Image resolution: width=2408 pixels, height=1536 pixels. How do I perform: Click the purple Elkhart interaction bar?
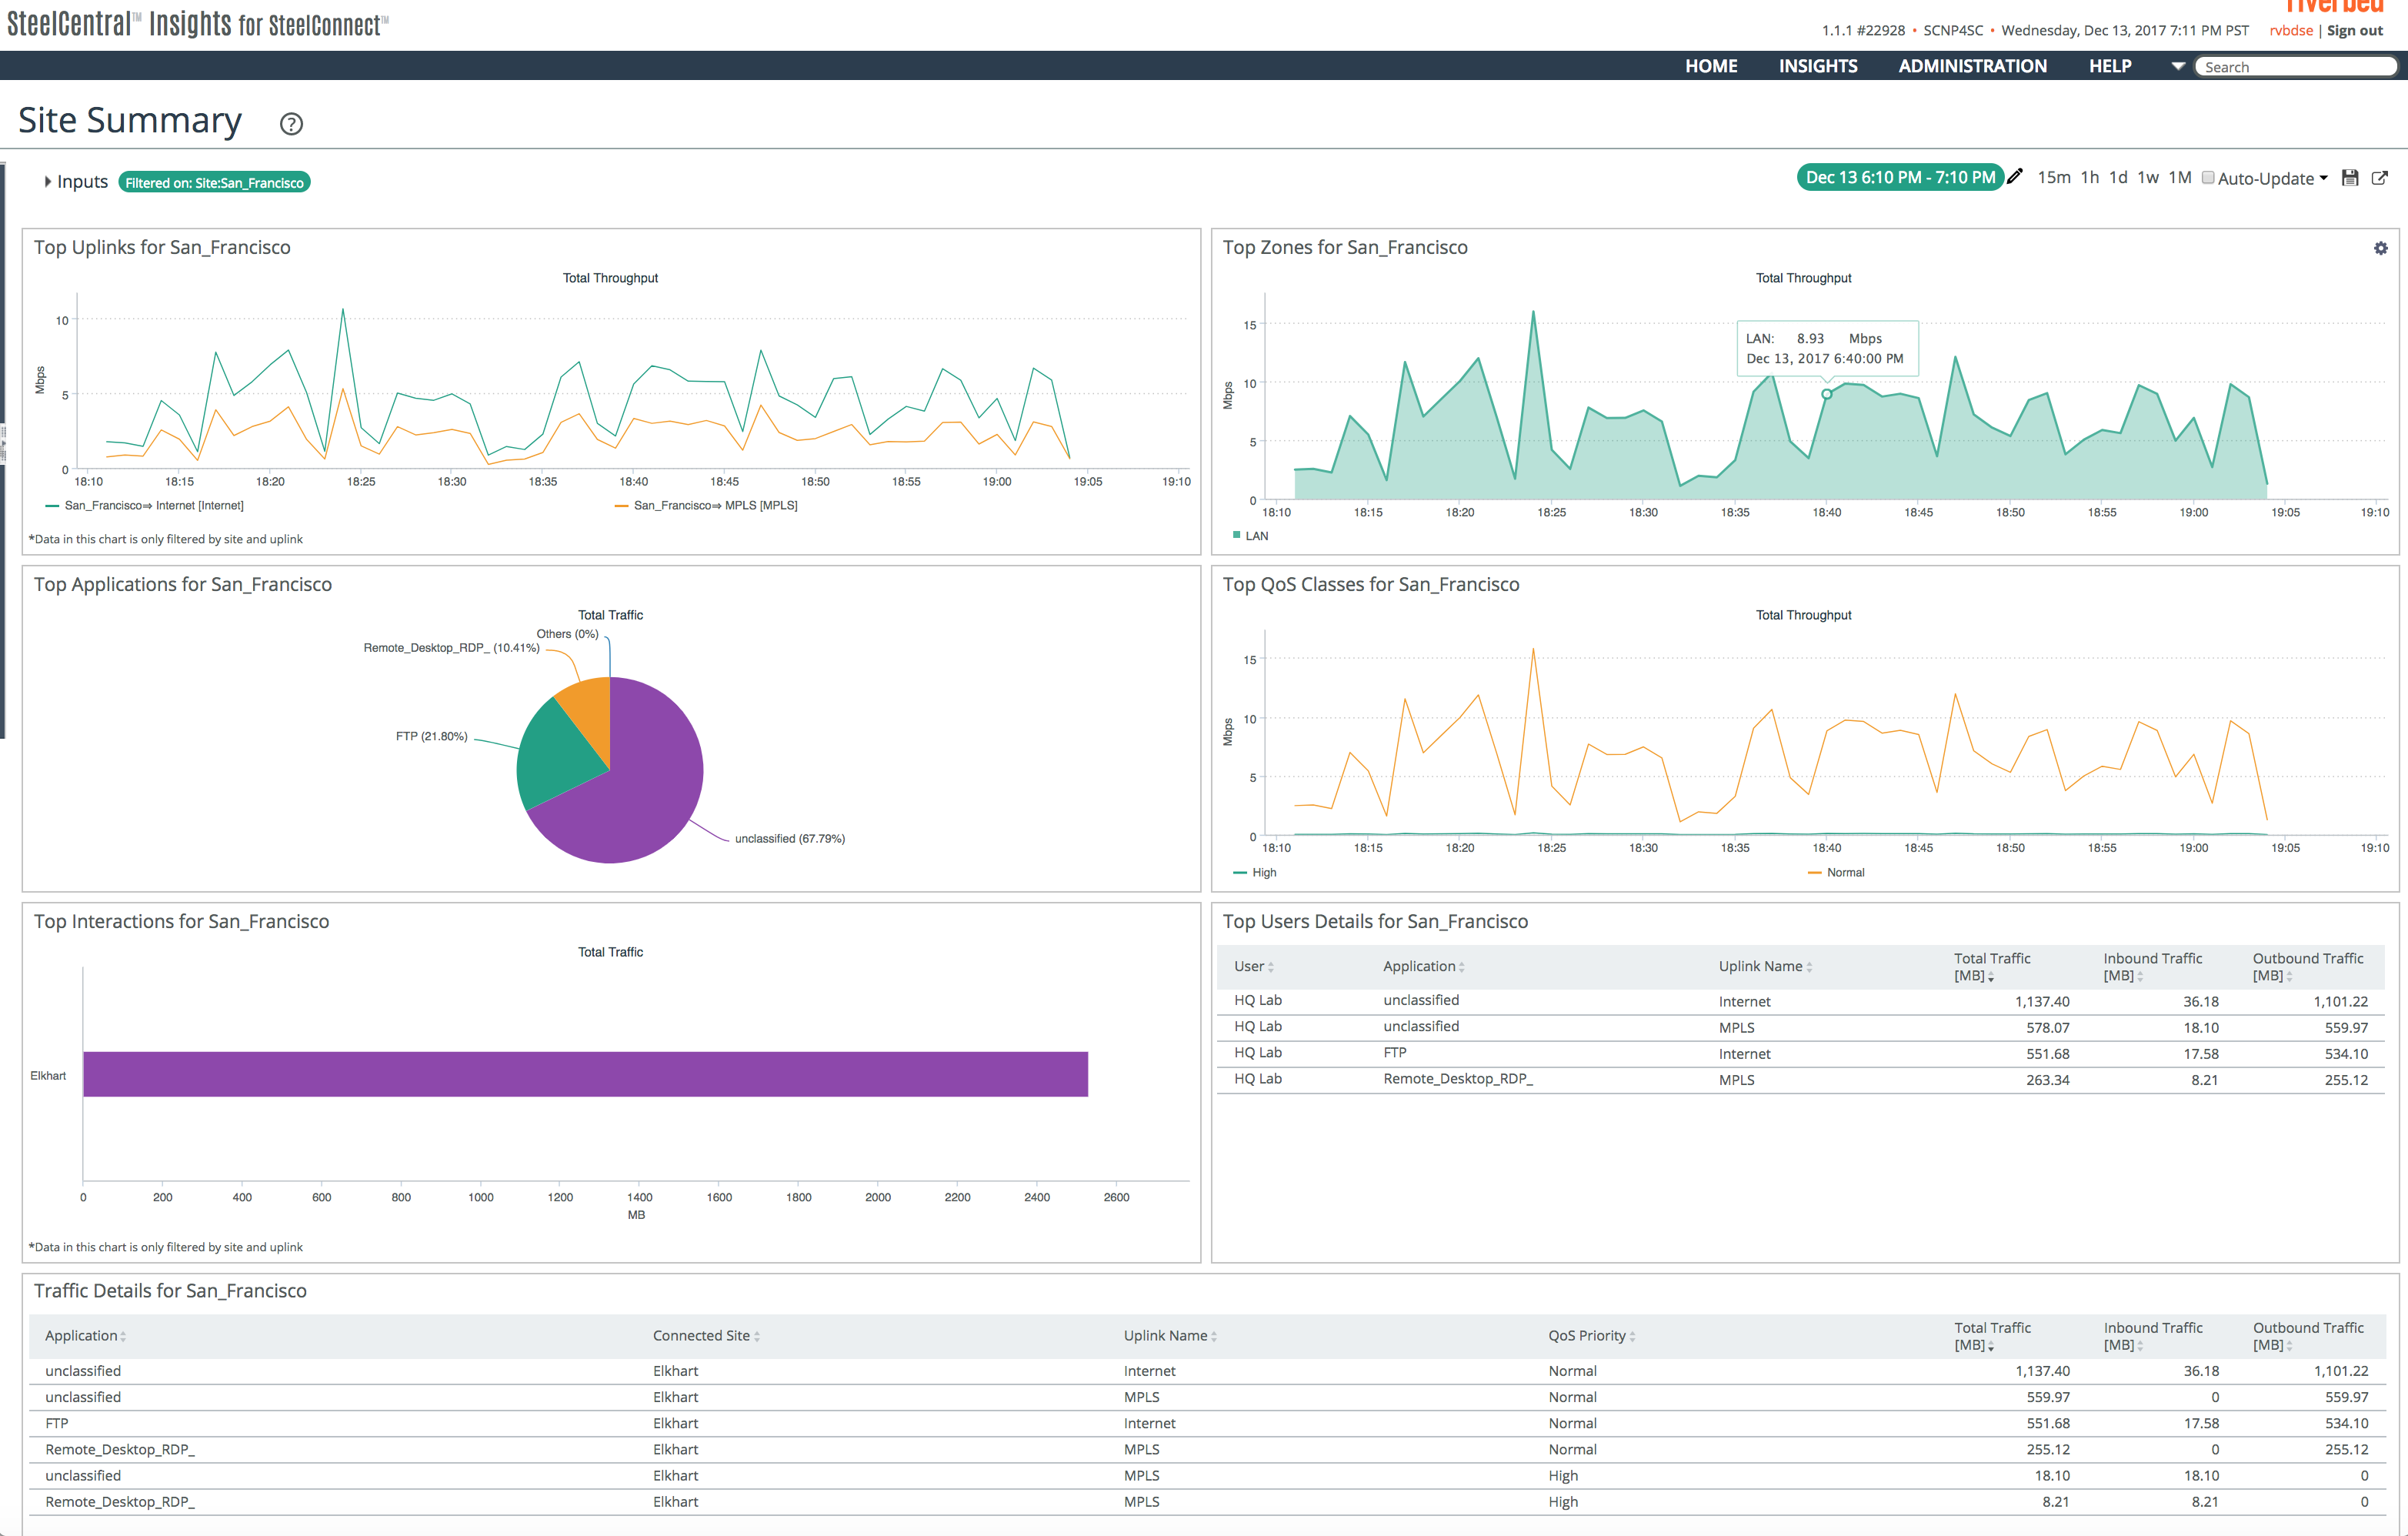pyautogui.click(x=585, y=1074)
